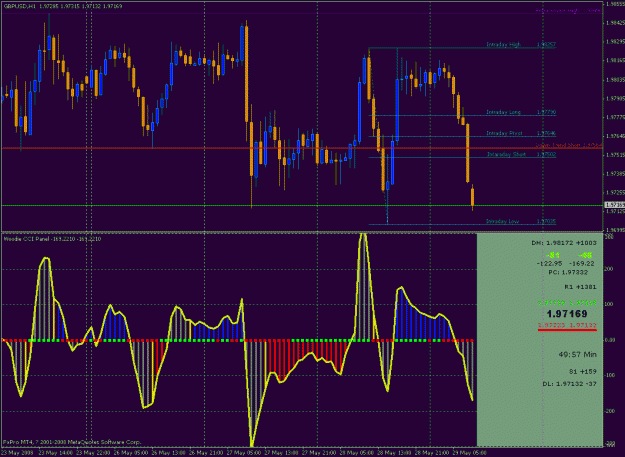This screenshot has height=457, width=625.
Task: Click the 'R1 +1381' readout
Action: click(580, 287)
